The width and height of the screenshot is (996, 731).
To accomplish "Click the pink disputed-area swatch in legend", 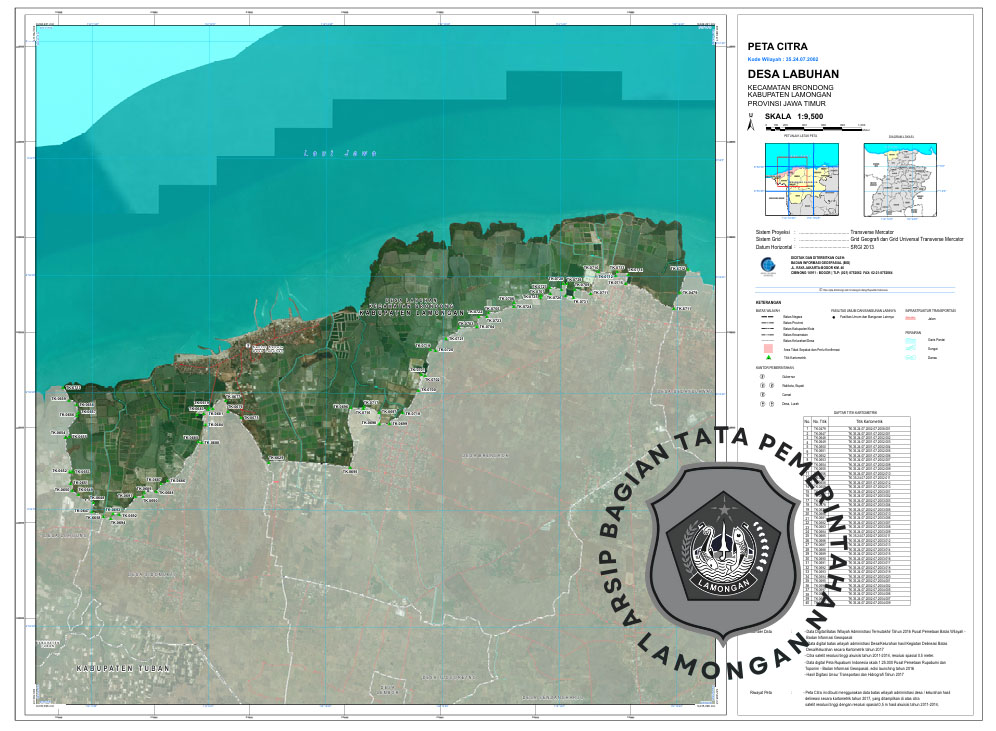I will [768, 347].
